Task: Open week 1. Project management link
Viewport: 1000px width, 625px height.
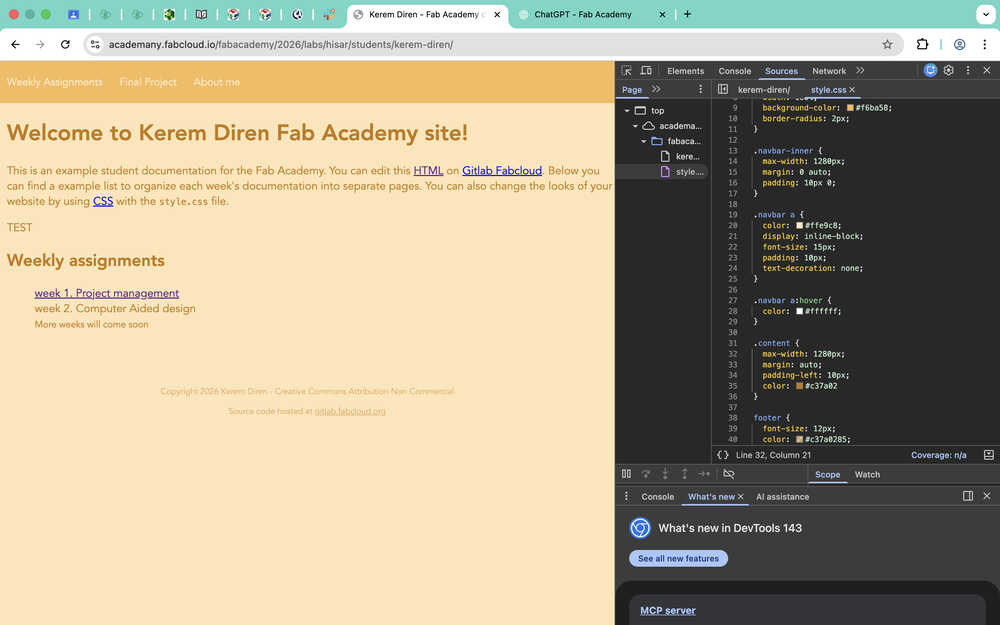Action: (x=107, y=293)
